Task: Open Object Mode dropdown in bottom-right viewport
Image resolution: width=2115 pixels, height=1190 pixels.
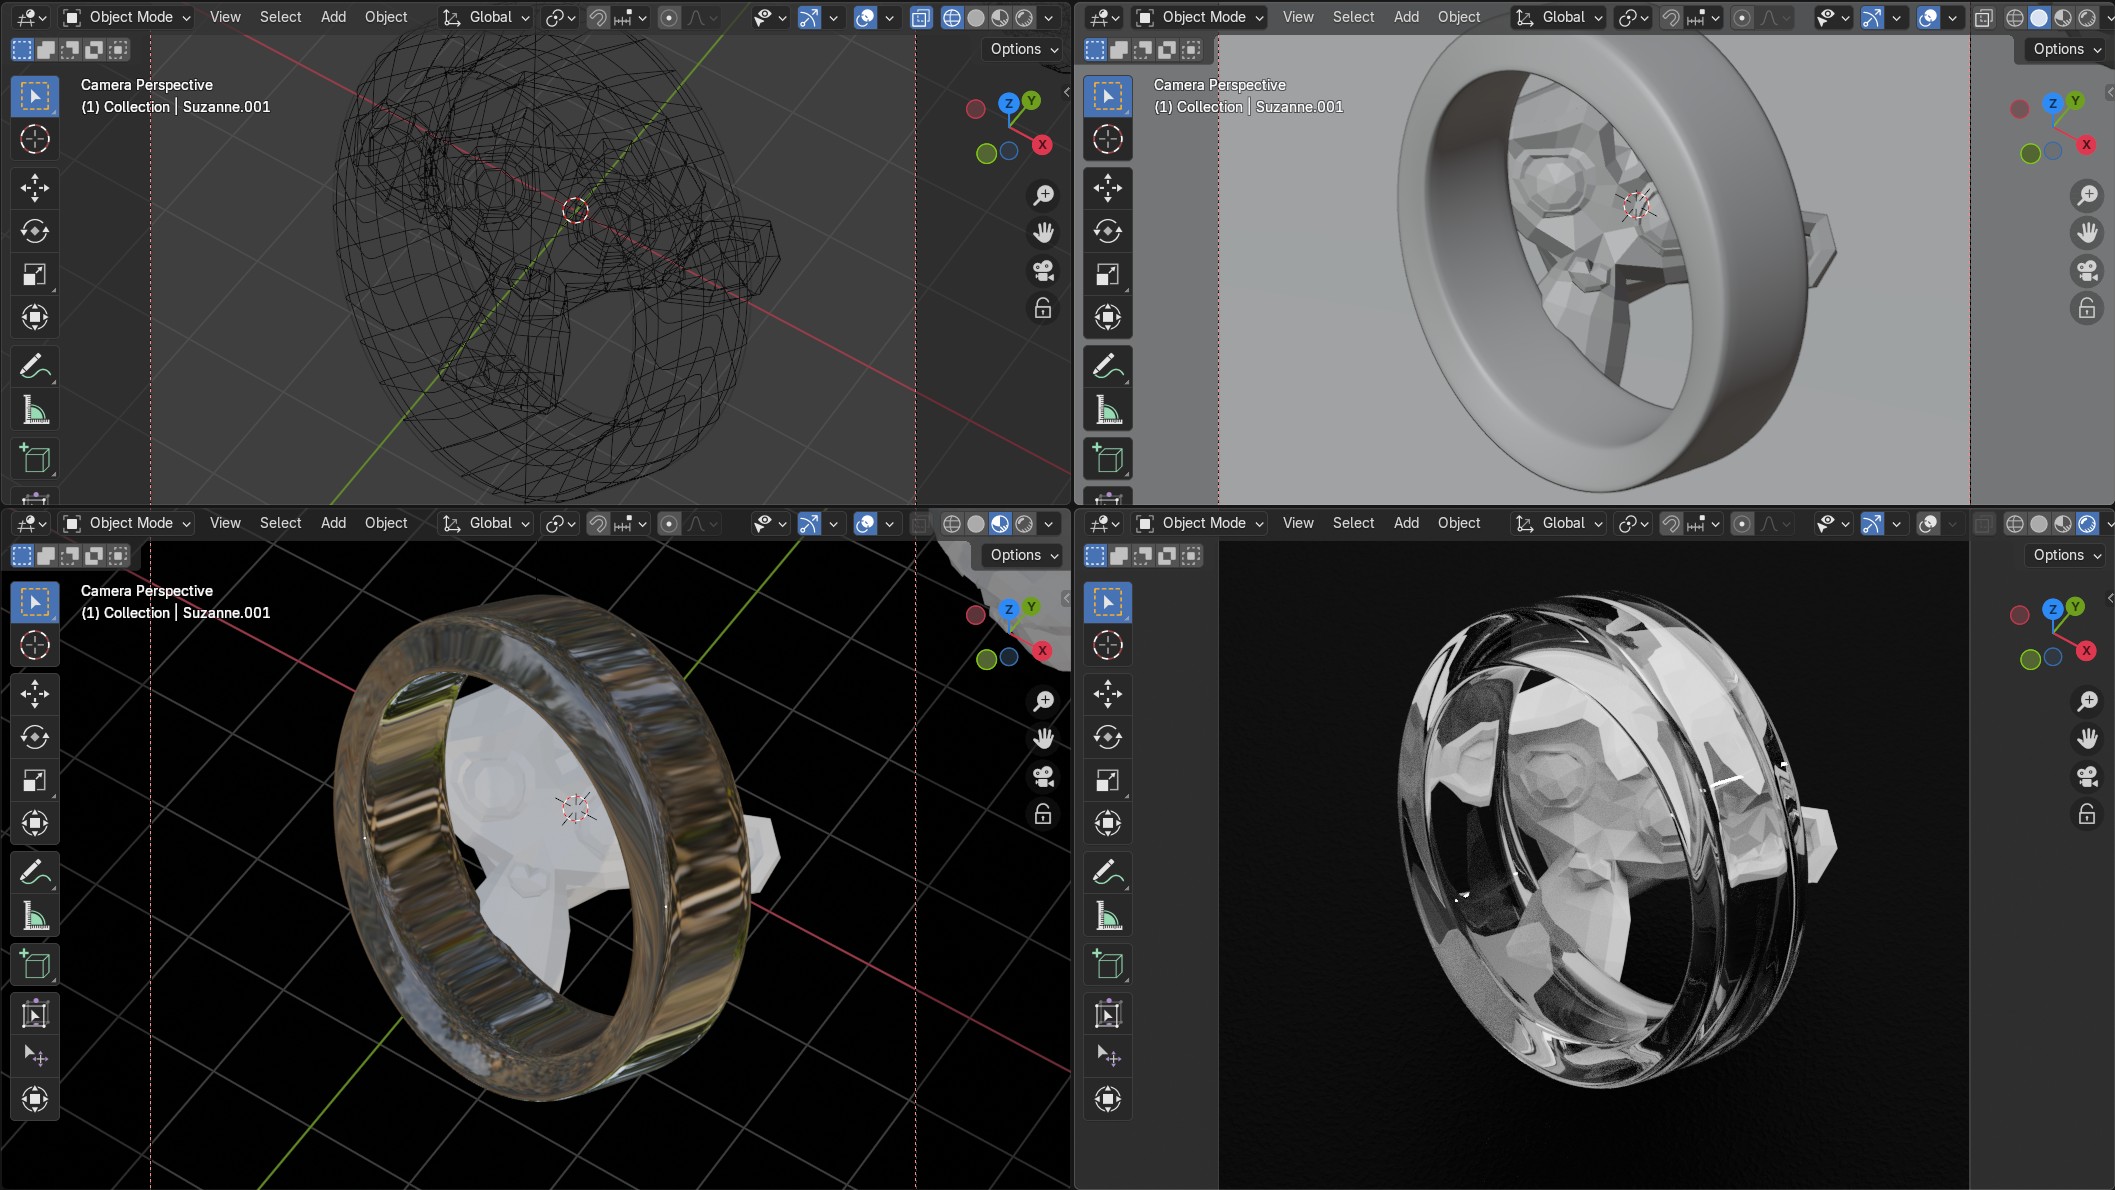Action: tap(1200, 523)
